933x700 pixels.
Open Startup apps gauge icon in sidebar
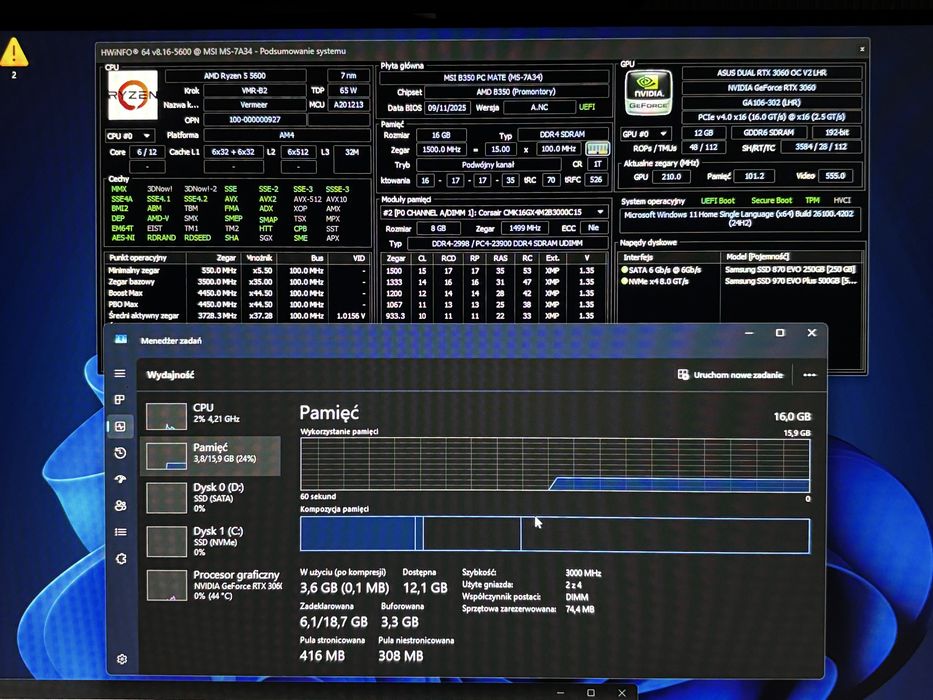120,479
